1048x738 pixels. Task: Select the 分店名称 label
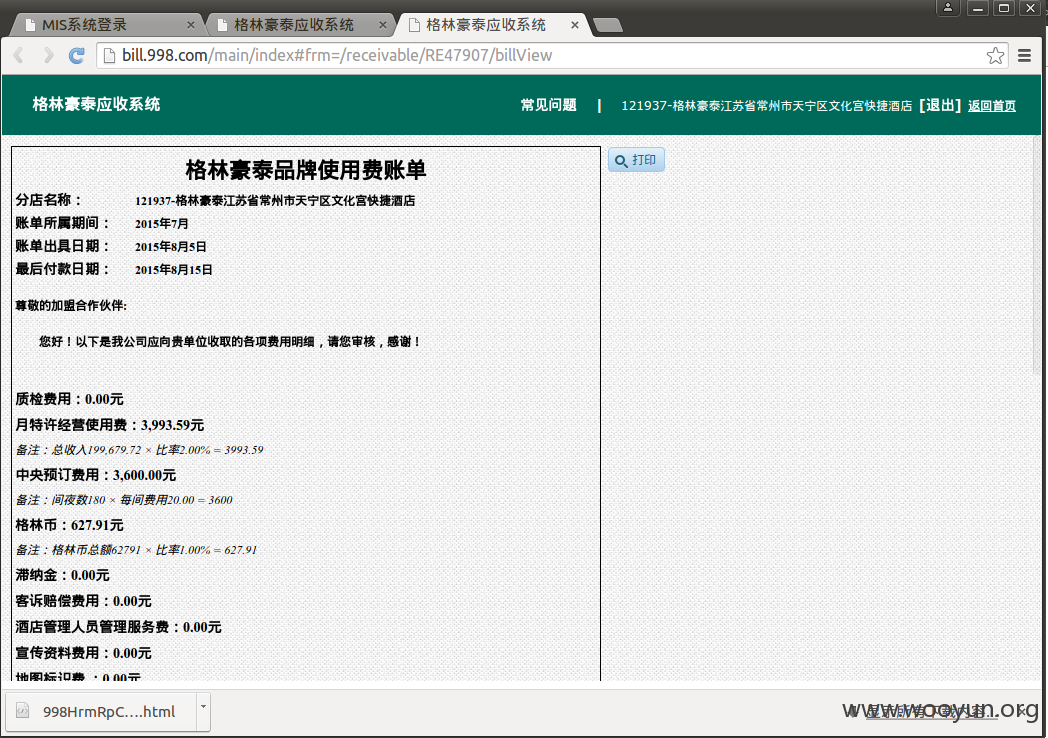[49, 200]
